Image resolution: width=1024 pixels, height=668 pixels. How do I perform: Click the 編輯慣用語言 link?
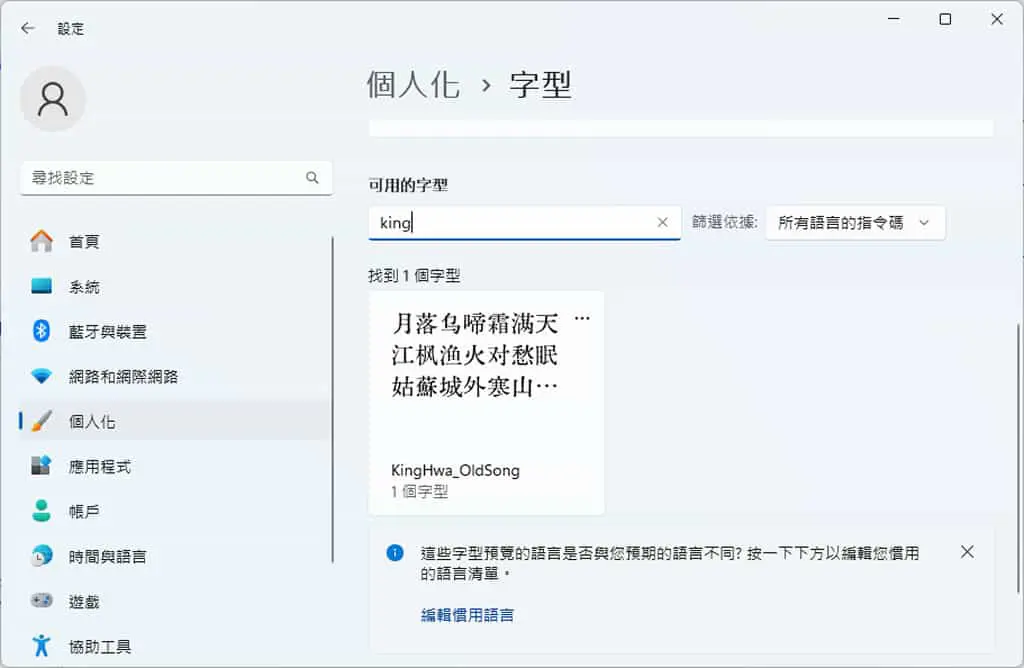click(467, 615)
